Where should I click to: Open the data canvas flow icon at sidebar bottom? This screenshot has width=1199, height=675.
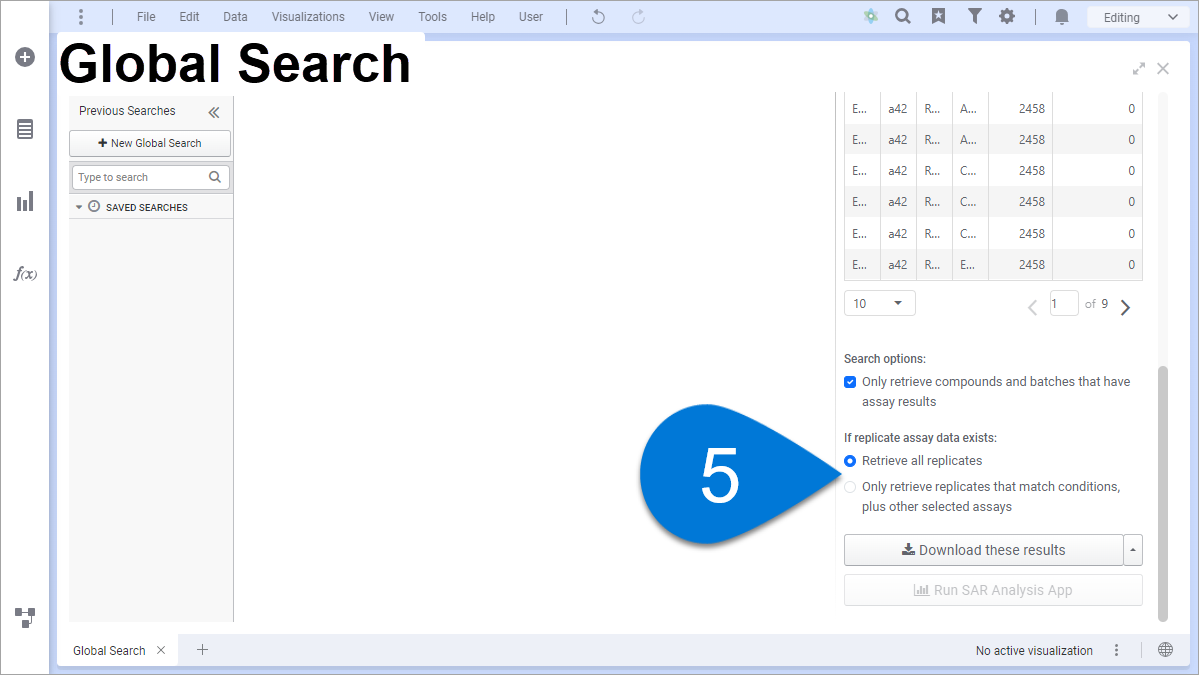[x=25, y=618]
